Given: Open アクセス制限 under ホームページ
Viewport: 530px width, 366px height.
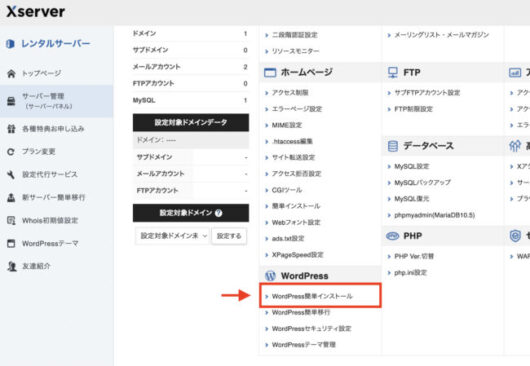Looking at the screenshot, I should (x=290, y=93).
